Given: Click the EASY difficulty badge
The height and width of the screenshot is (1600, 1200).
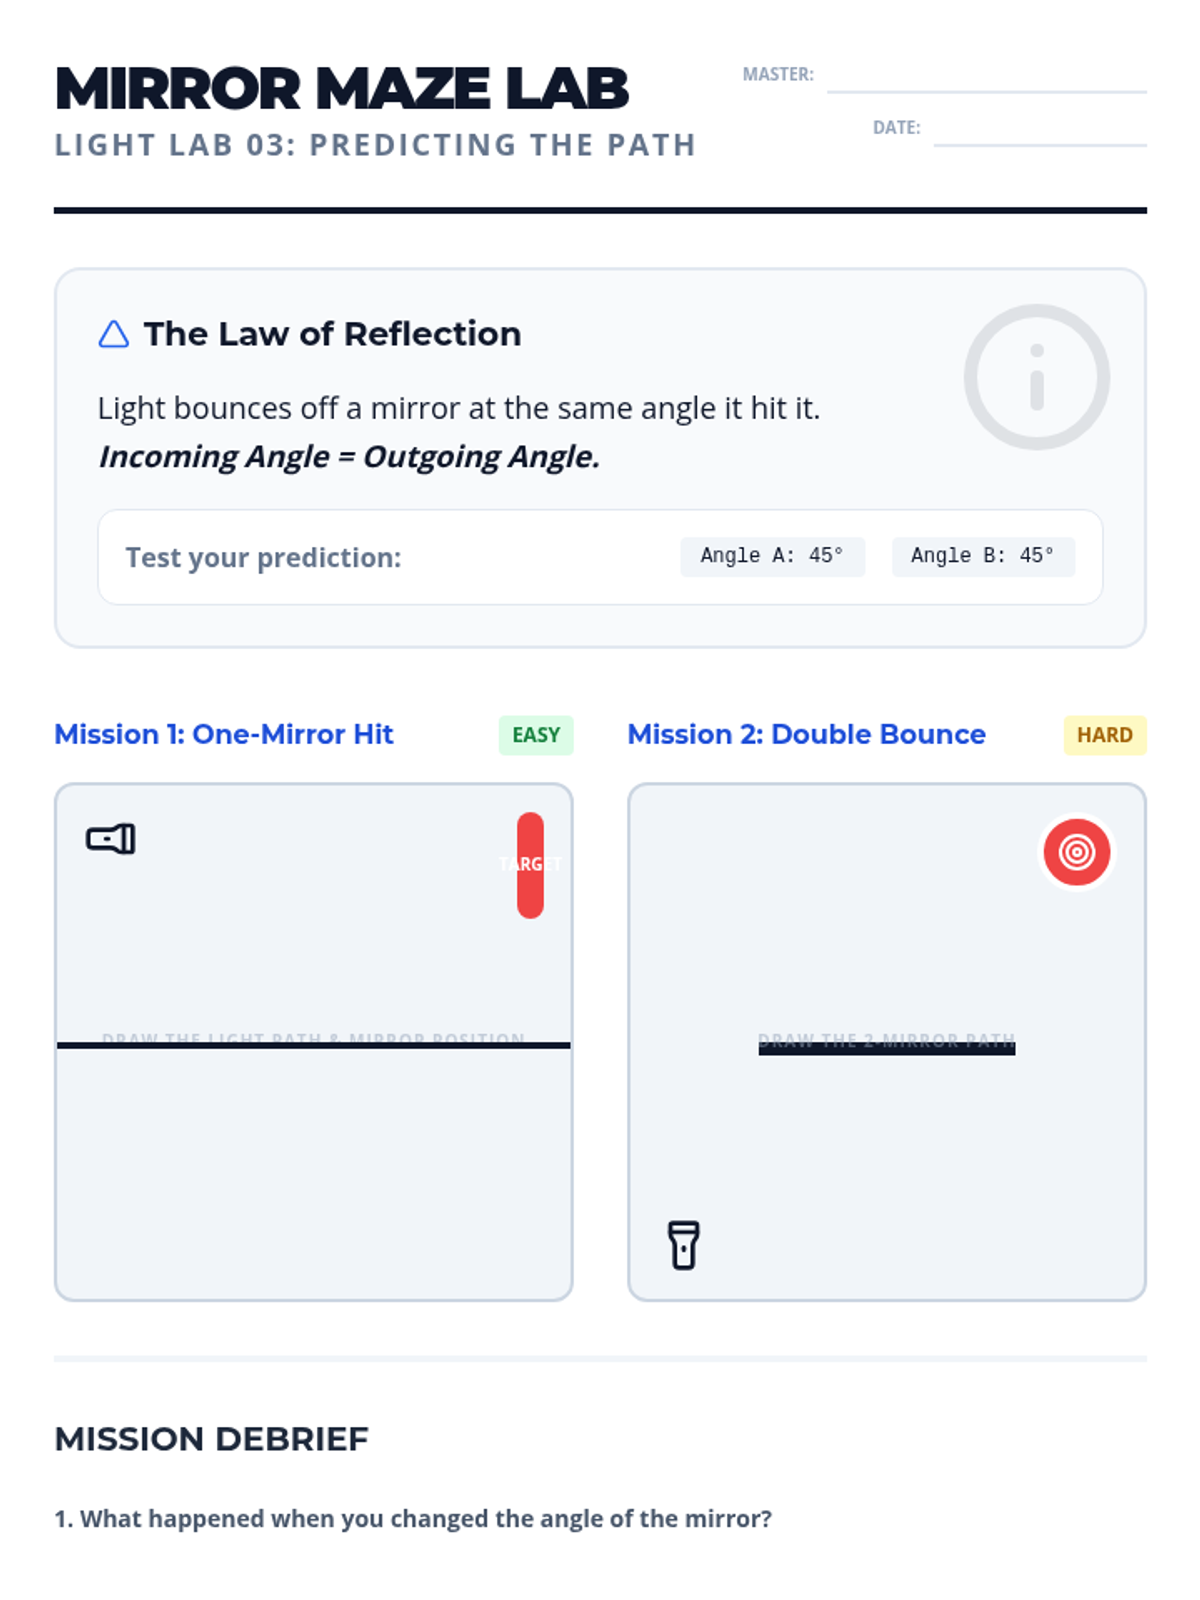Looking at the screenshot, I should 536,735.
